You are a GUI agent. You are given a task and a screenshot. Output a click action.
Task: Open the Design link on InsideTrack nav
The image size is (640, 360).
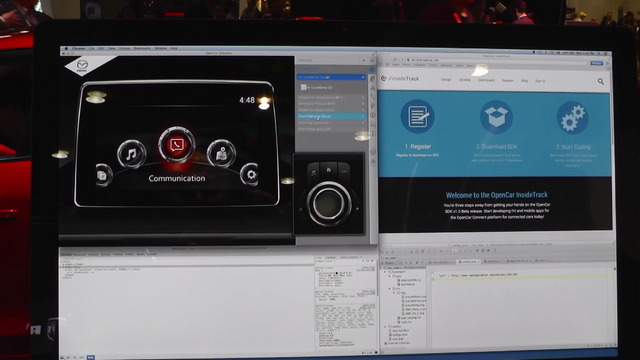(446, 80)
